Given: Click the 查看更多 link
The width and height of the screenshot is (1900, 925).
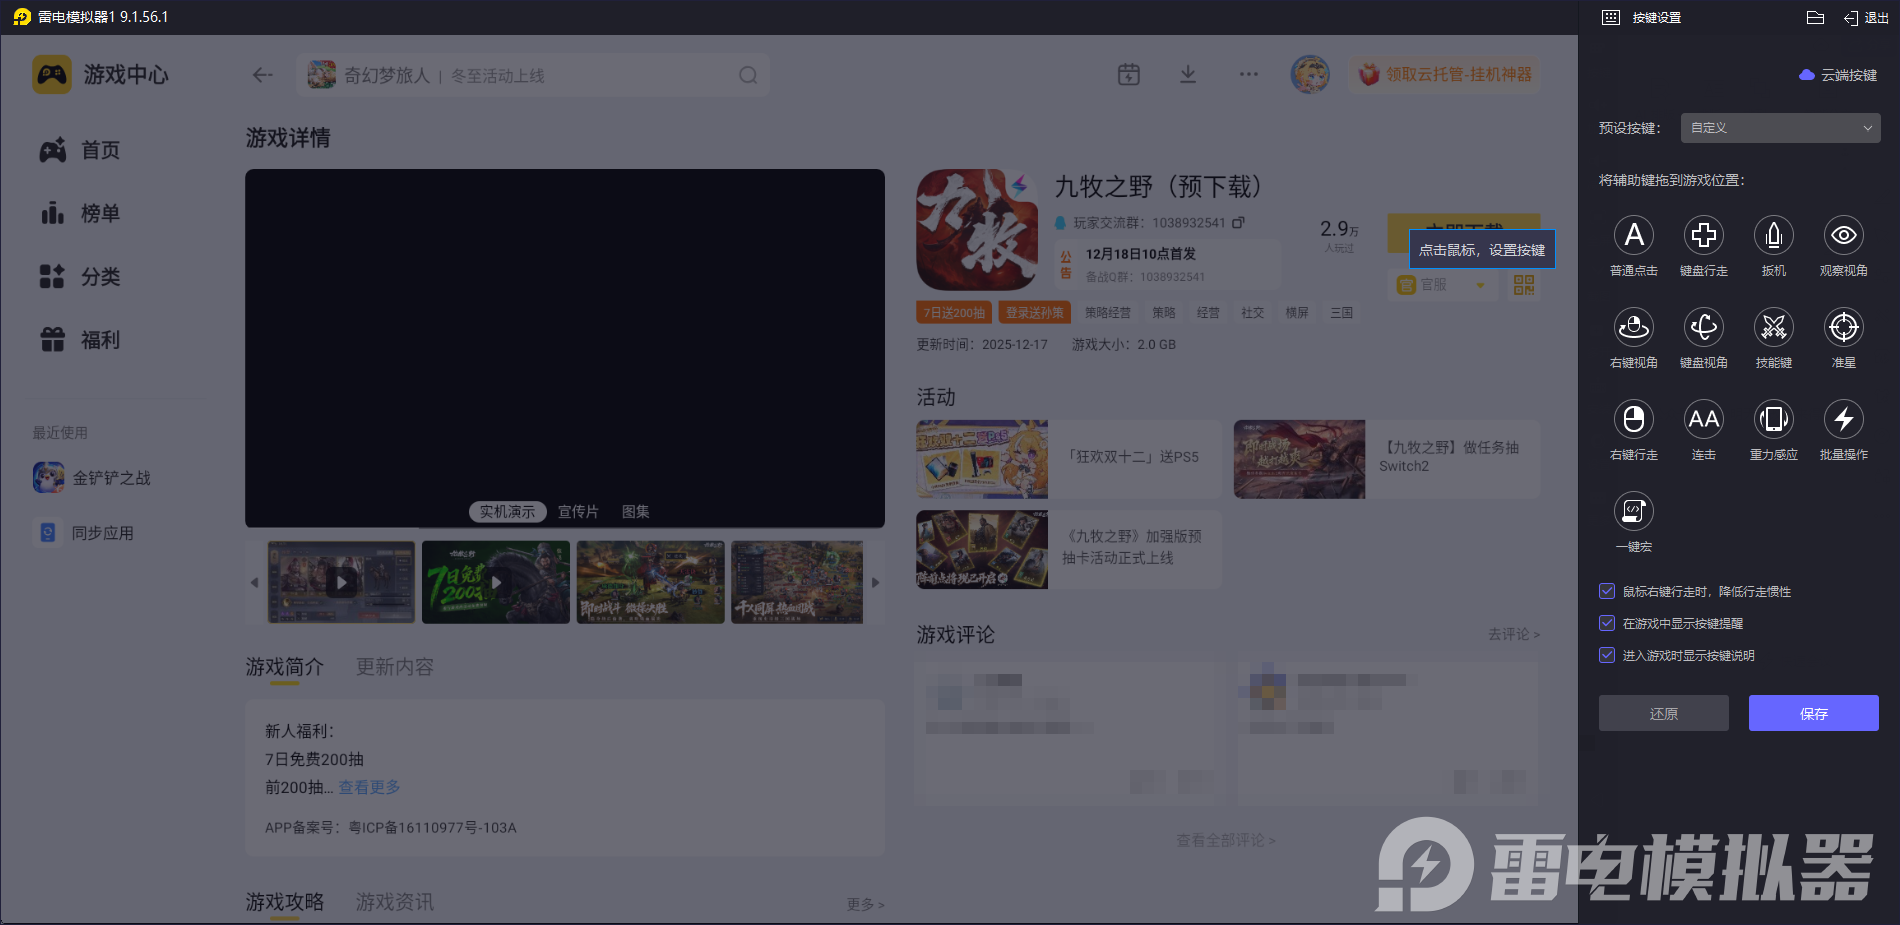Looking at the screenshot, I should [x=369, y=787].
